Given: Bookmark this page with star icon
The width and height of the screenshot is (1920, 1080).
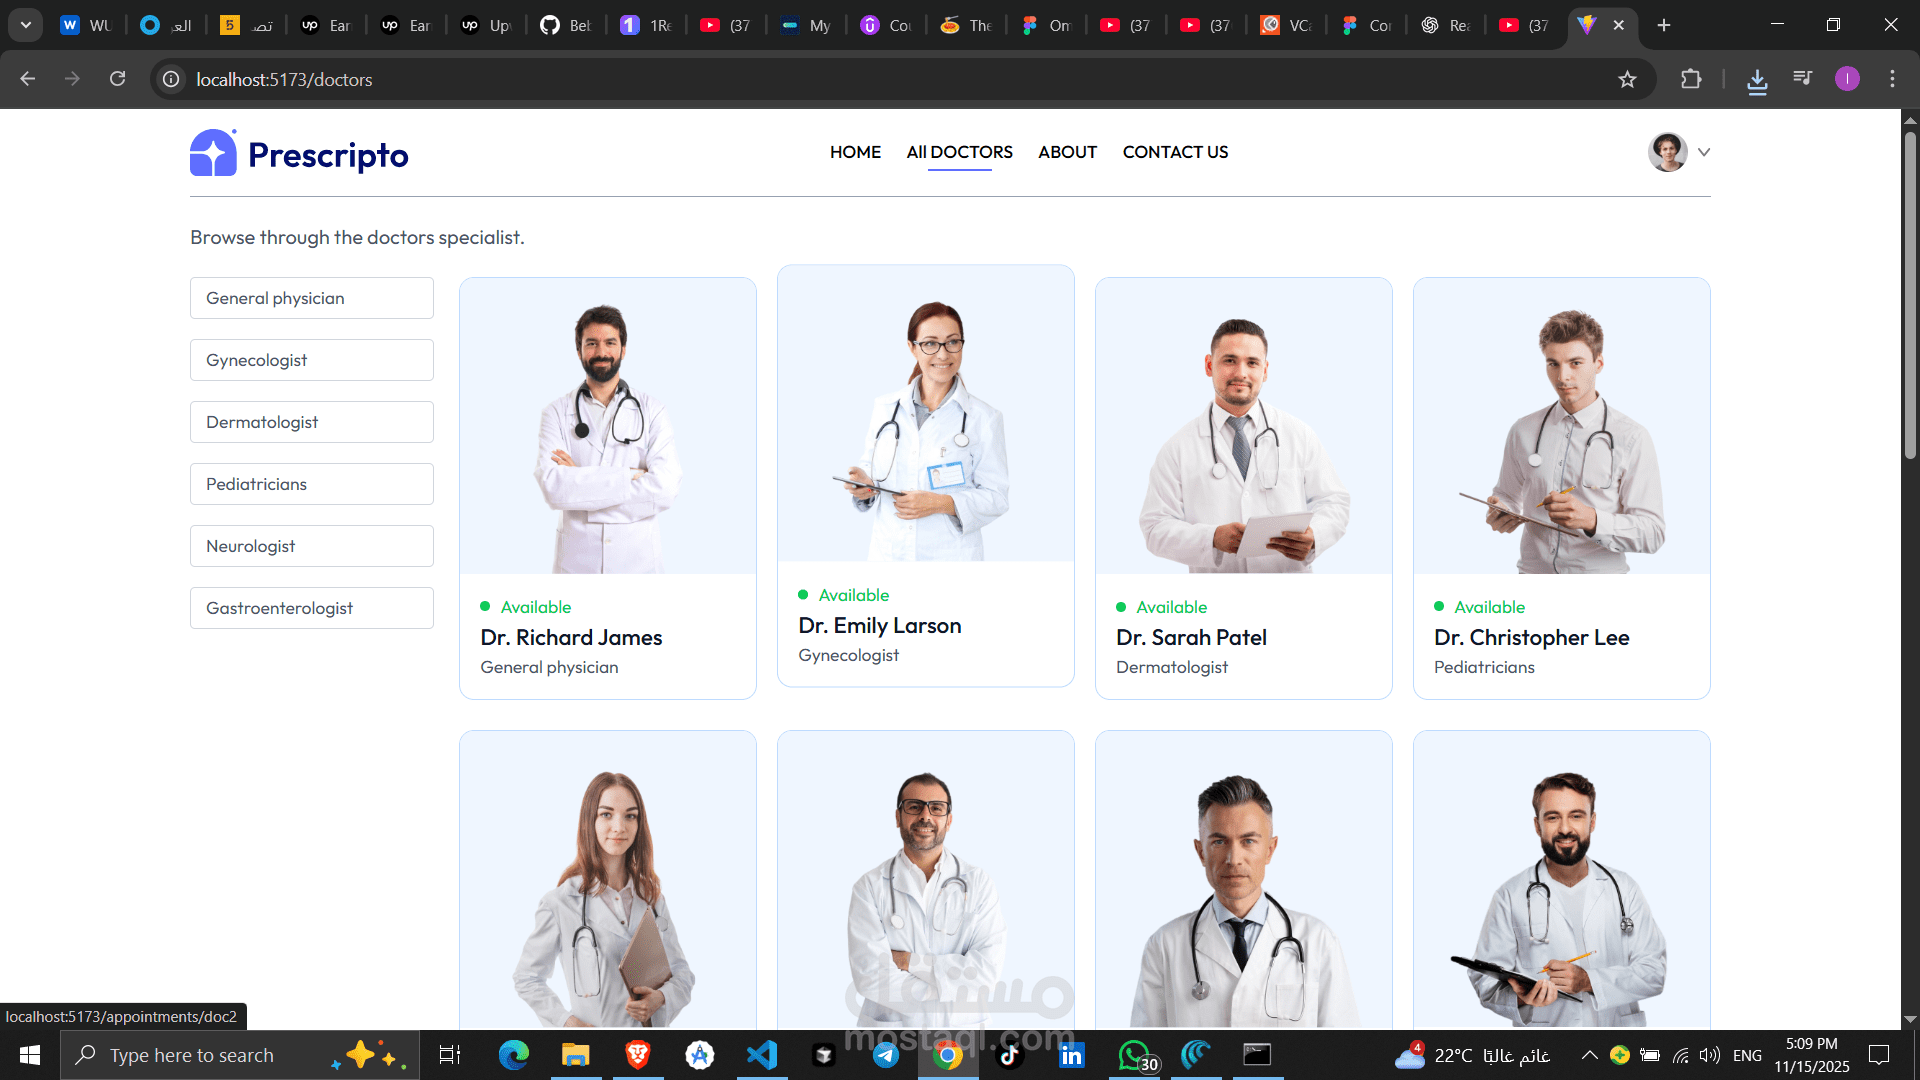Looking at the screenshot, I should click(x=1627, y=79).
